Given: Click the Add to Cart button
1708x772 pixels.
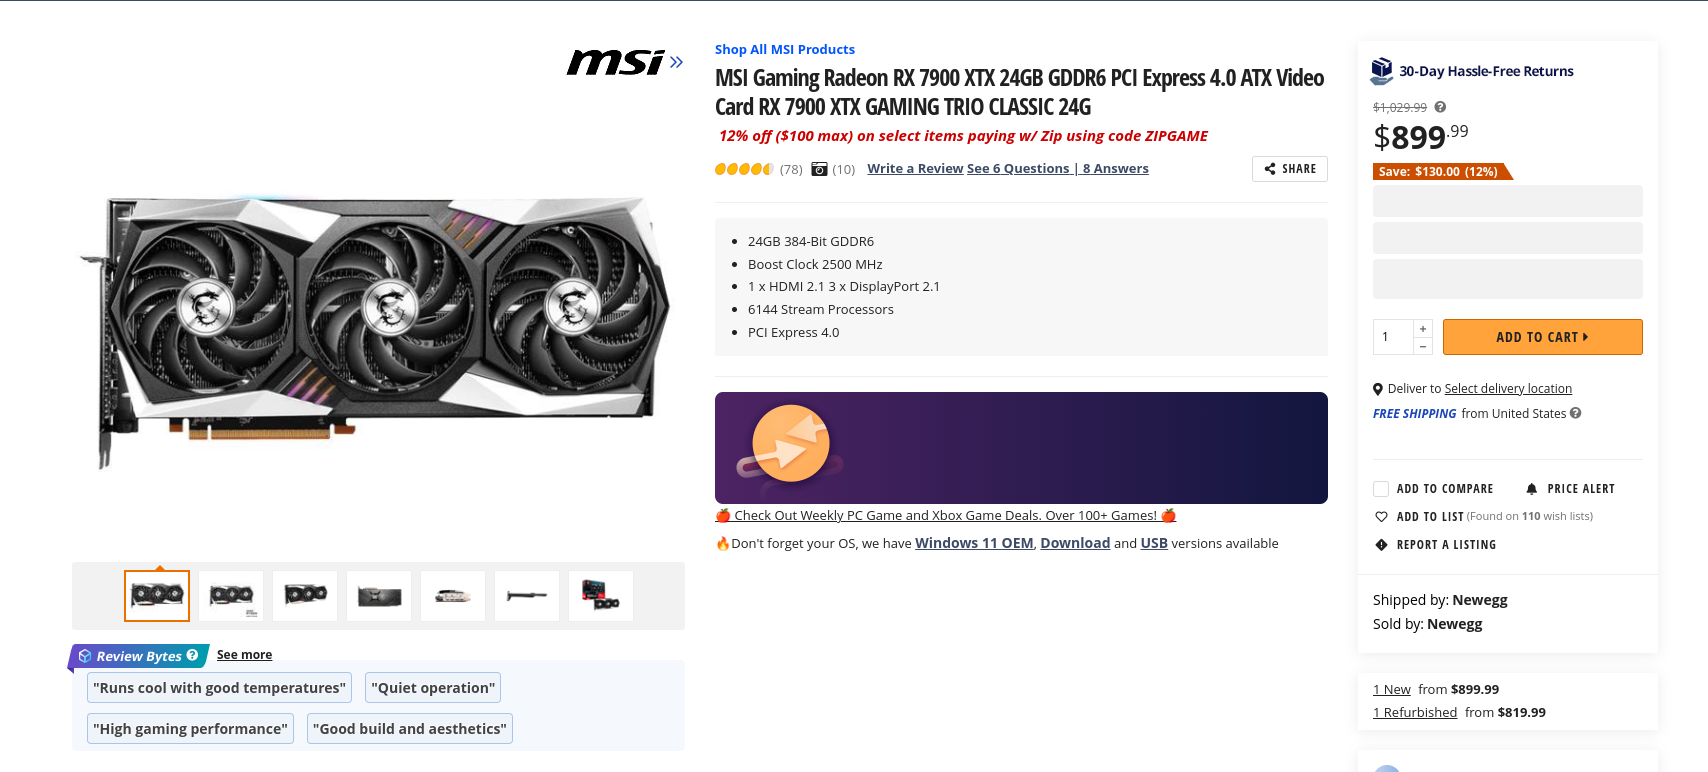Looking at the screenshot, I should pos(1542,337).
